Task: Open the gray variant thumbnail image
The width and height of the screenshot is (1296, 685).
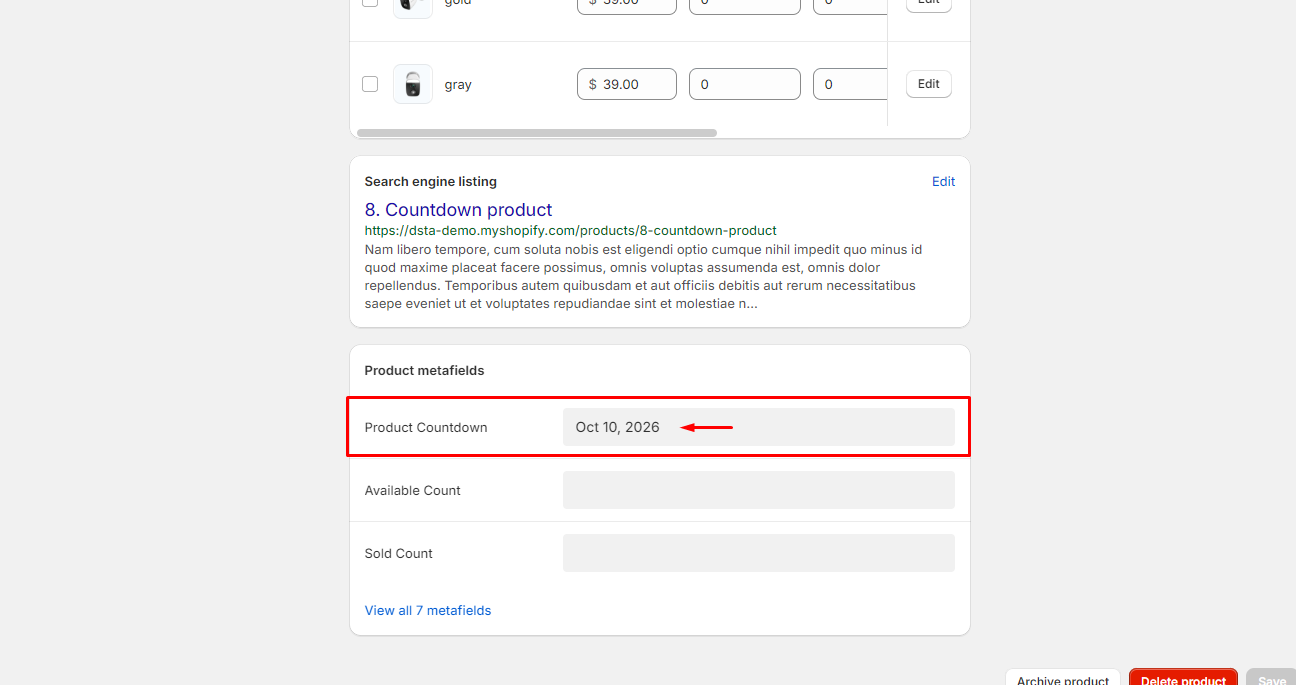Action: coord(412,84)
